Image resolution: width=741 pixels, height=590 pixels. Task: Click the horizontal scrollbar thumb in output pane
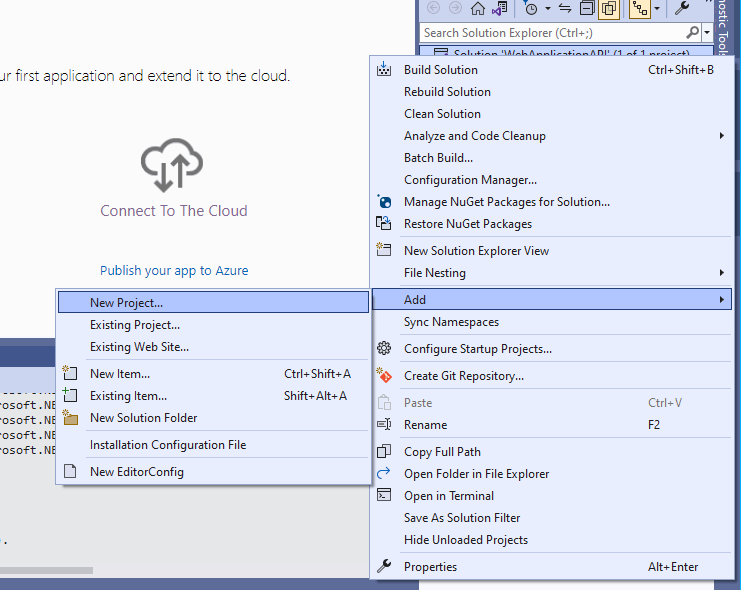pos(46,570)
